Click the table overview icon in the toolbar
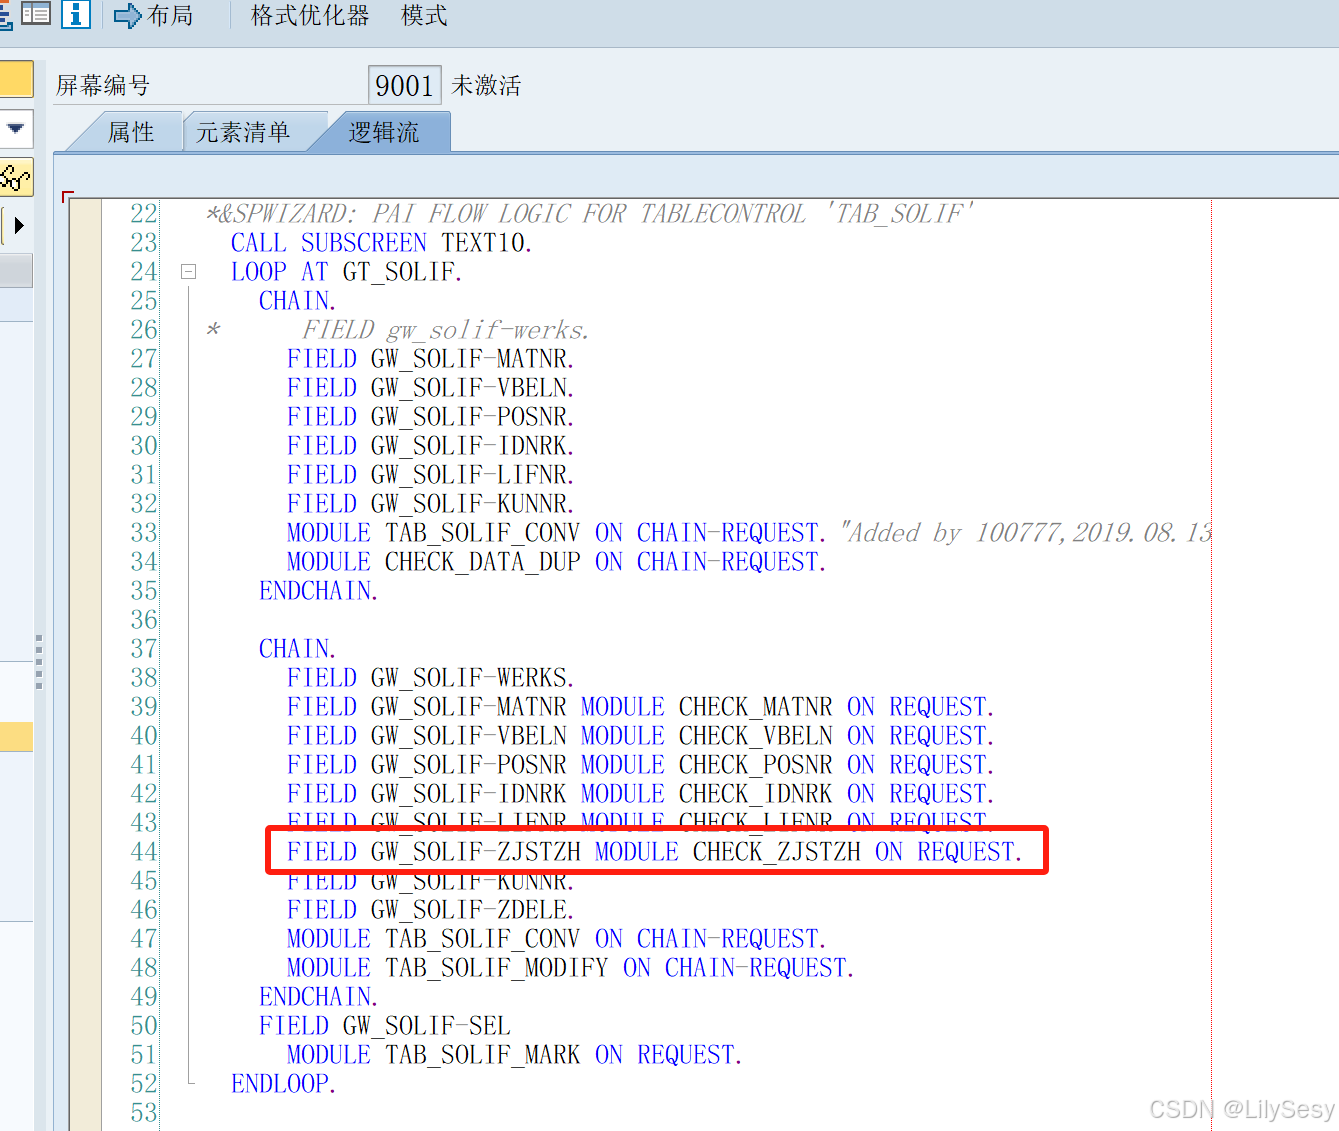1339x1131 pixels. pyautogui.click(x=36, y=14)
